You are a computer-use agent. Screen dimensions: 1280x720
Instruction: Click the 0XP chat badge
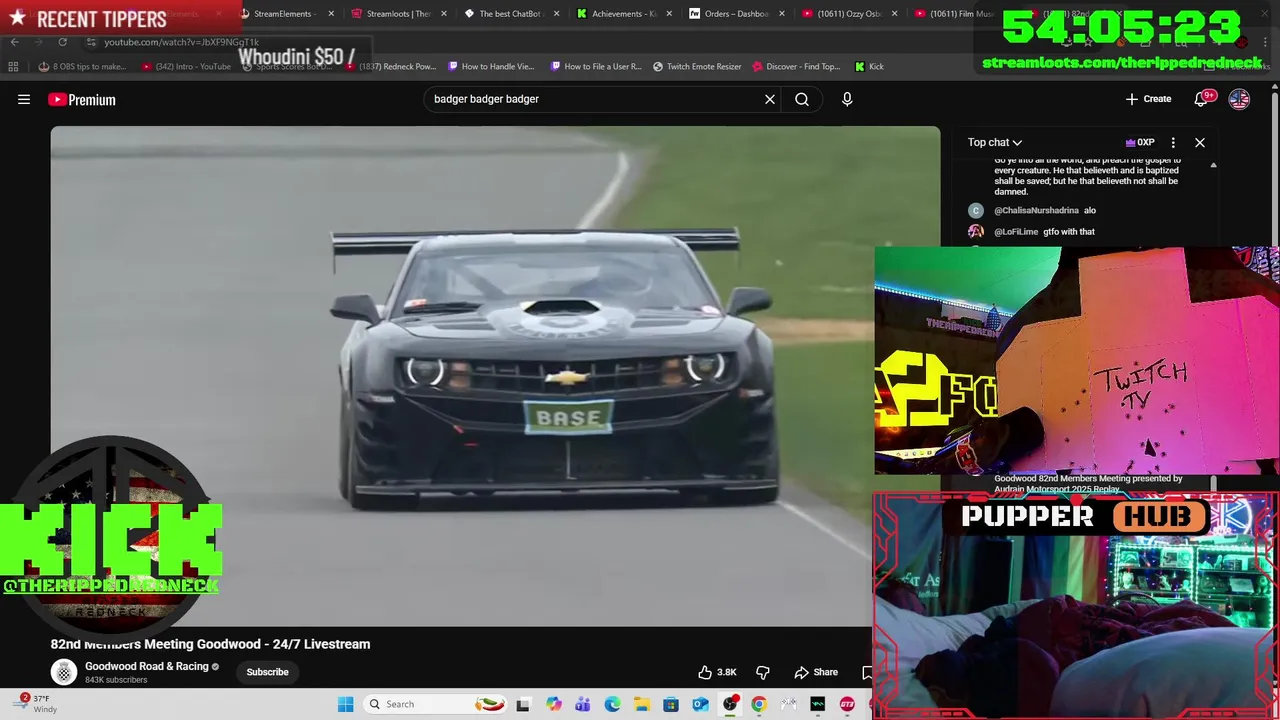pyautogui.click(x=1140, y=142)
